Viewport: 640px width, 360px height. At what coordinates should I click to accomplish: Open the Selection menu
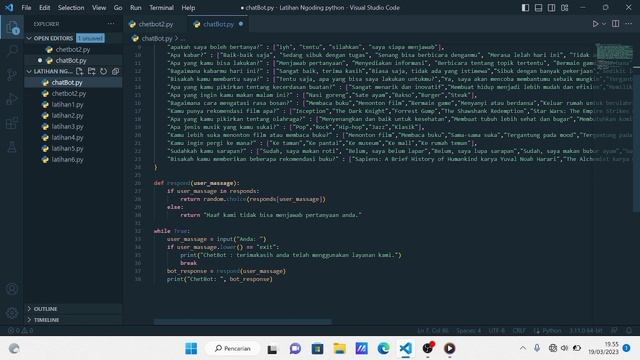(71, 8)
